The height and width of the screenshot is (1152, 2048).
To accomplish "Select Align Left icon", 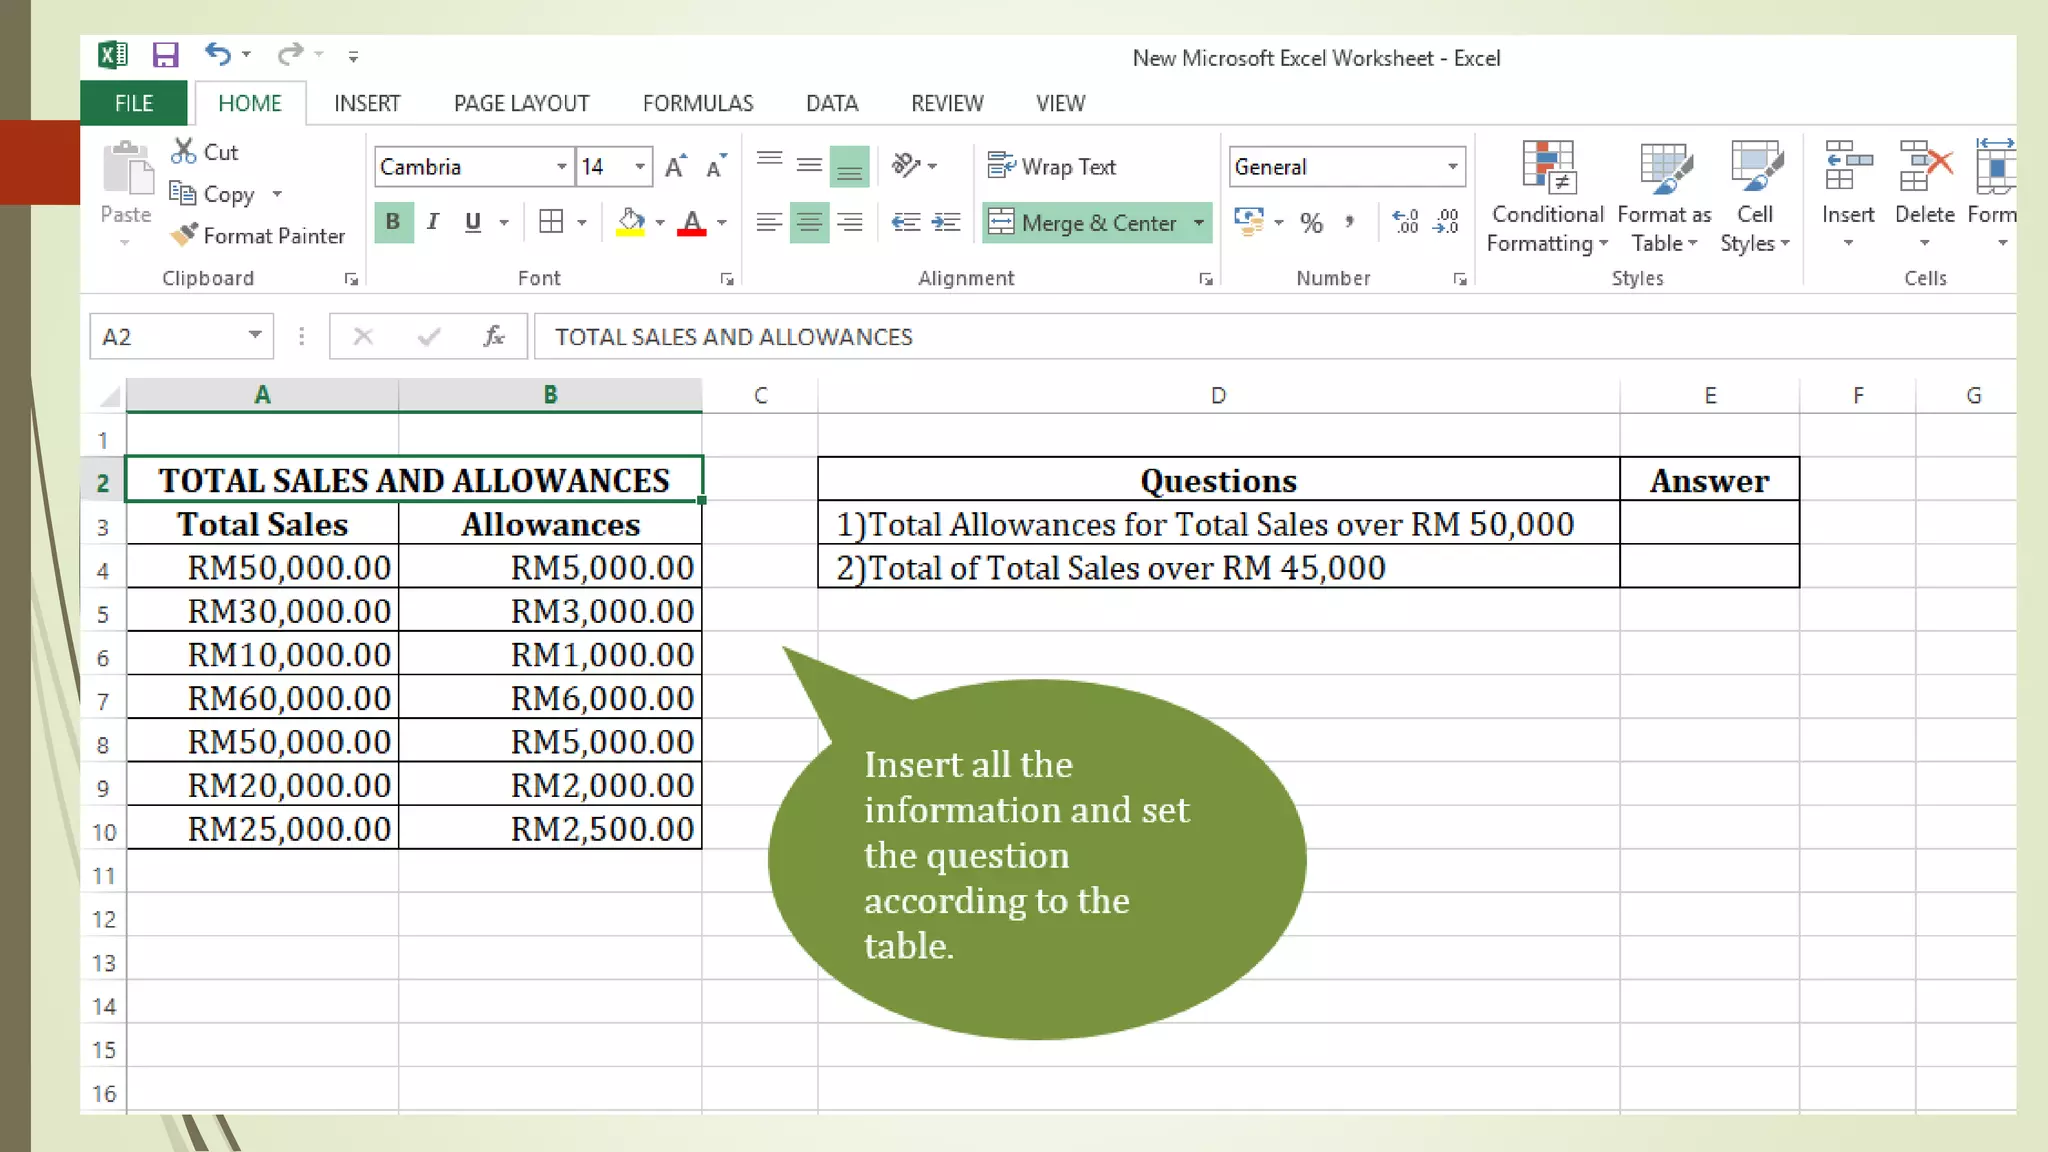I will point(769,222).
